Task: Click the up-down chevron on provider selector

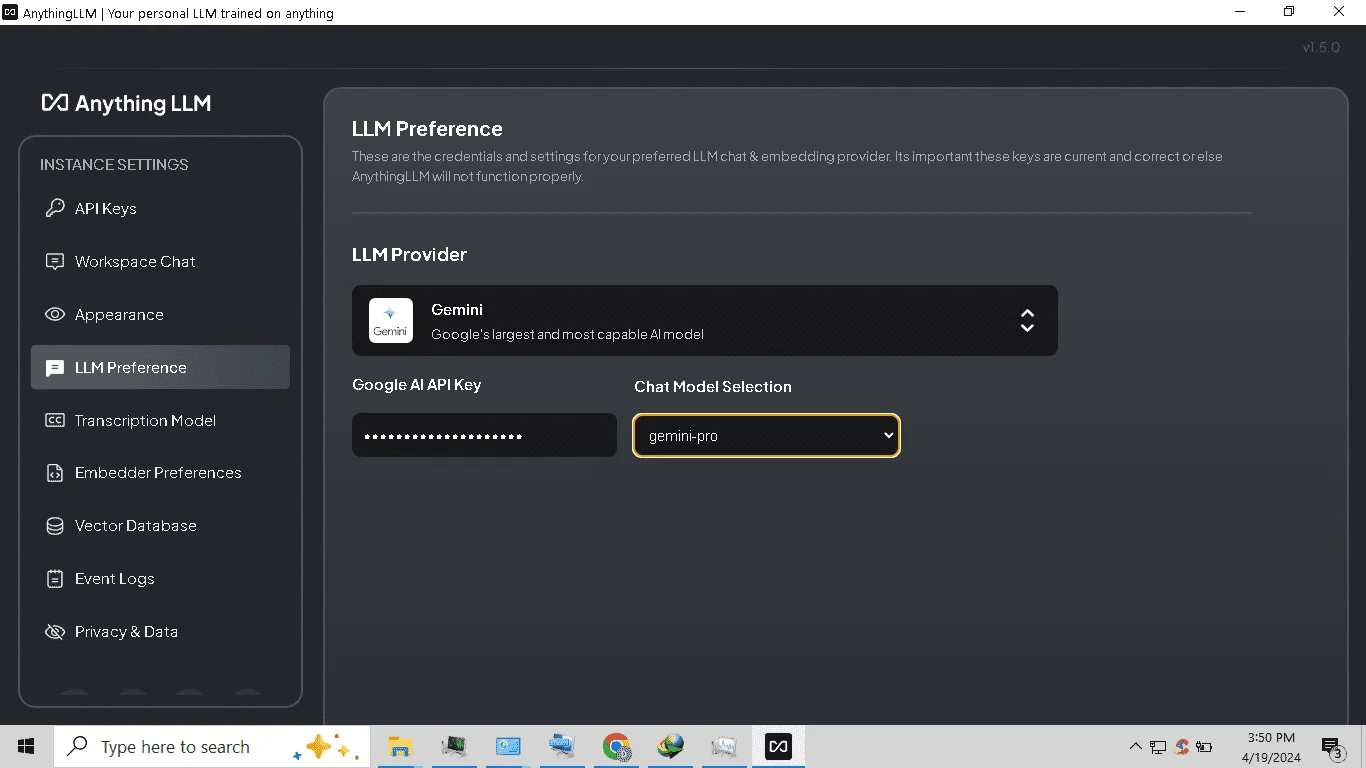Action: coord(1027,321)
